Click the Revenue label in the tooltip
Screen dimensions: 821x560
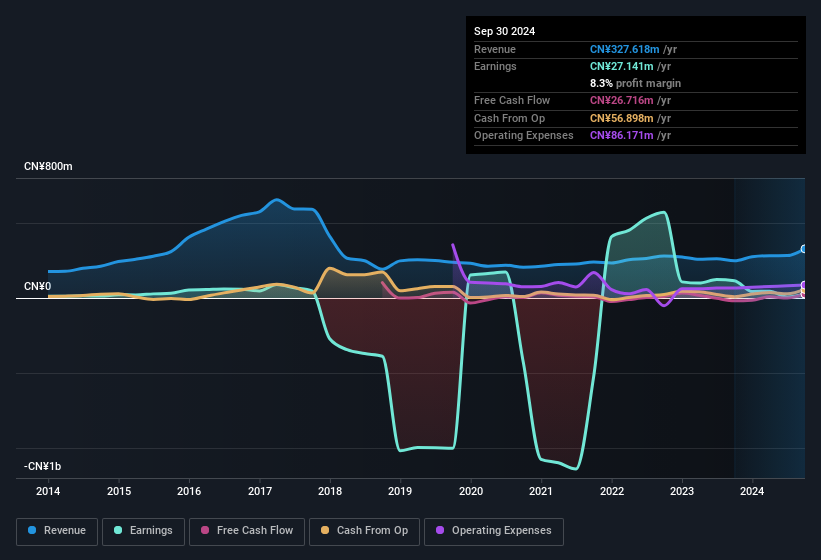tap(495, 49)
